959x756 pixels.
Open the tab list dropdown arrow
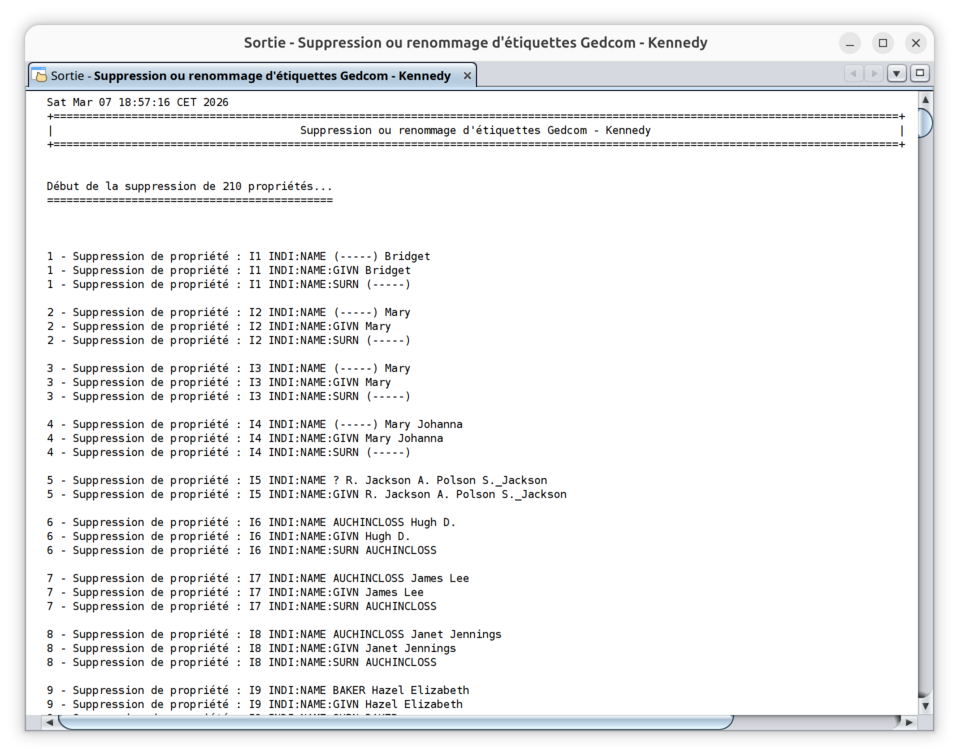[897, 74]
